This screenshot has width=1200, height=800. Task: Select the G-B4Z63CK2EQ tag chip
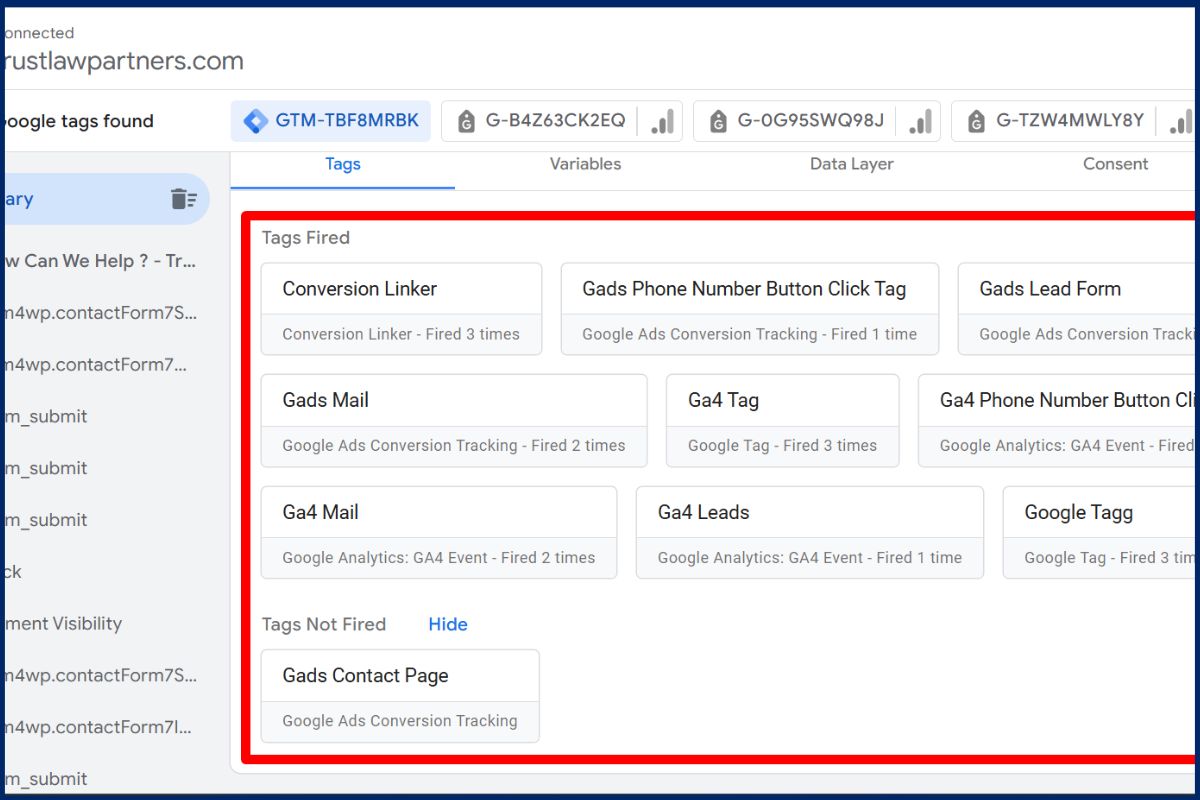tap(562, 121)
